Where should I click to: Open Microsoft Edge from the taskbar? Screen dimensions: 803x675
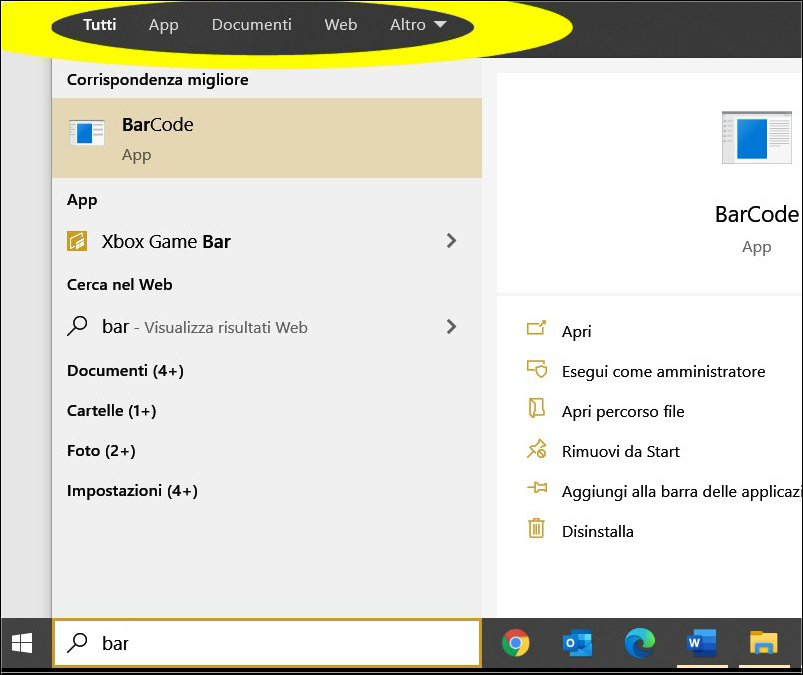point(639,643)
